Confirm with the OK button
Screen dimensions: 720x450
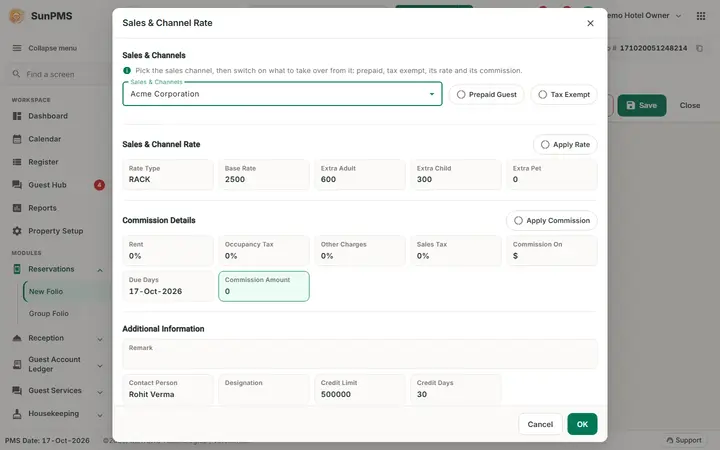[582, 424]
